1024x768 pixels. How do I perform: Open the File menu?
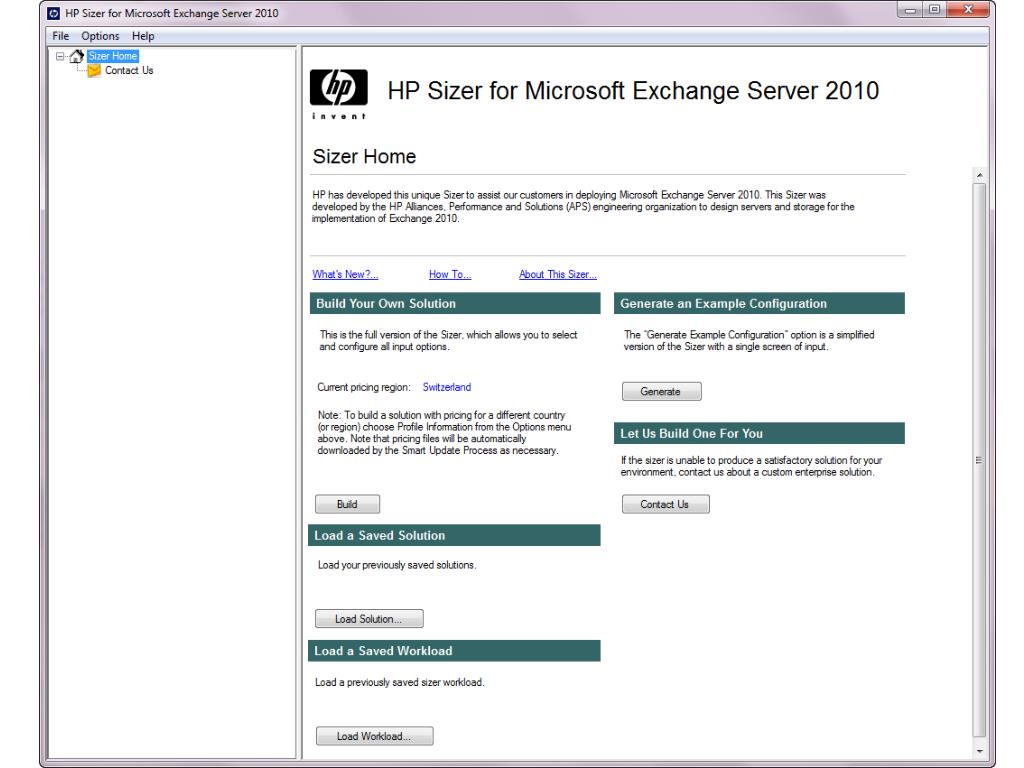(x=61, y=36)
